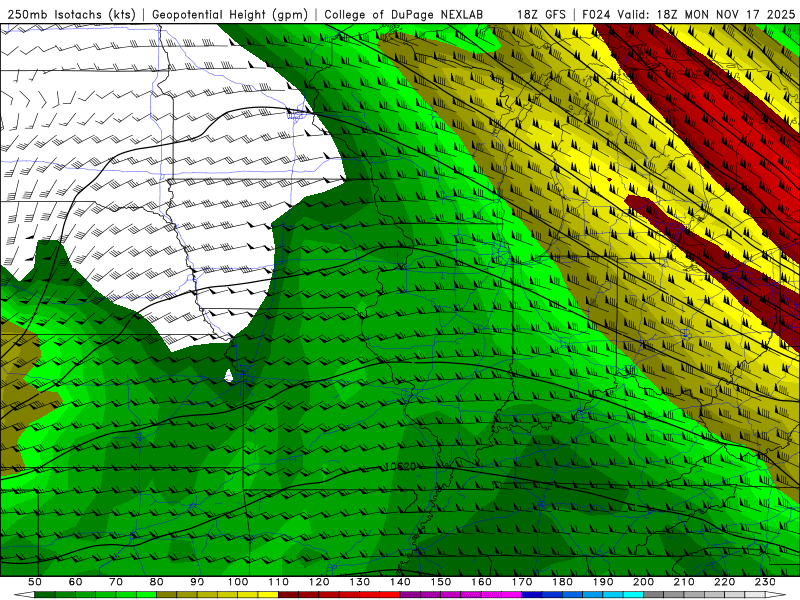800x600 pixels.
Task: Click the bright yellow swatch left of 110
Action: point(268,594)
